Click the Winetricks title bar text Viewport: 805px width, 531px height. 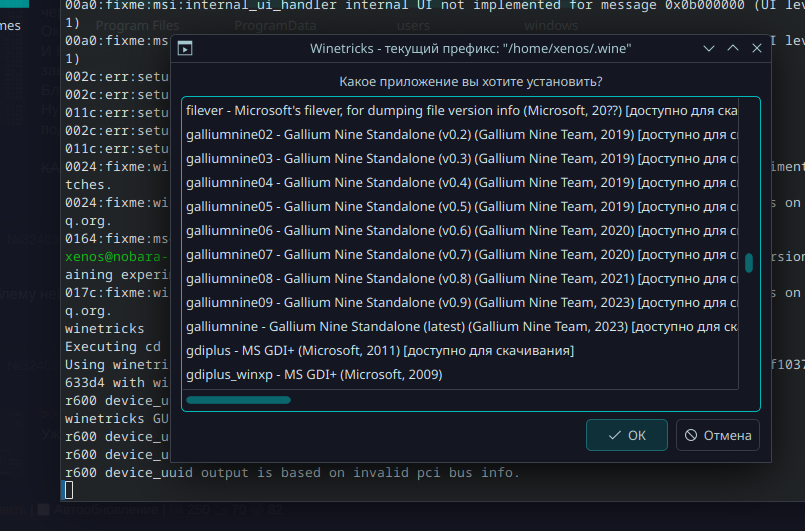pos(470,48)
